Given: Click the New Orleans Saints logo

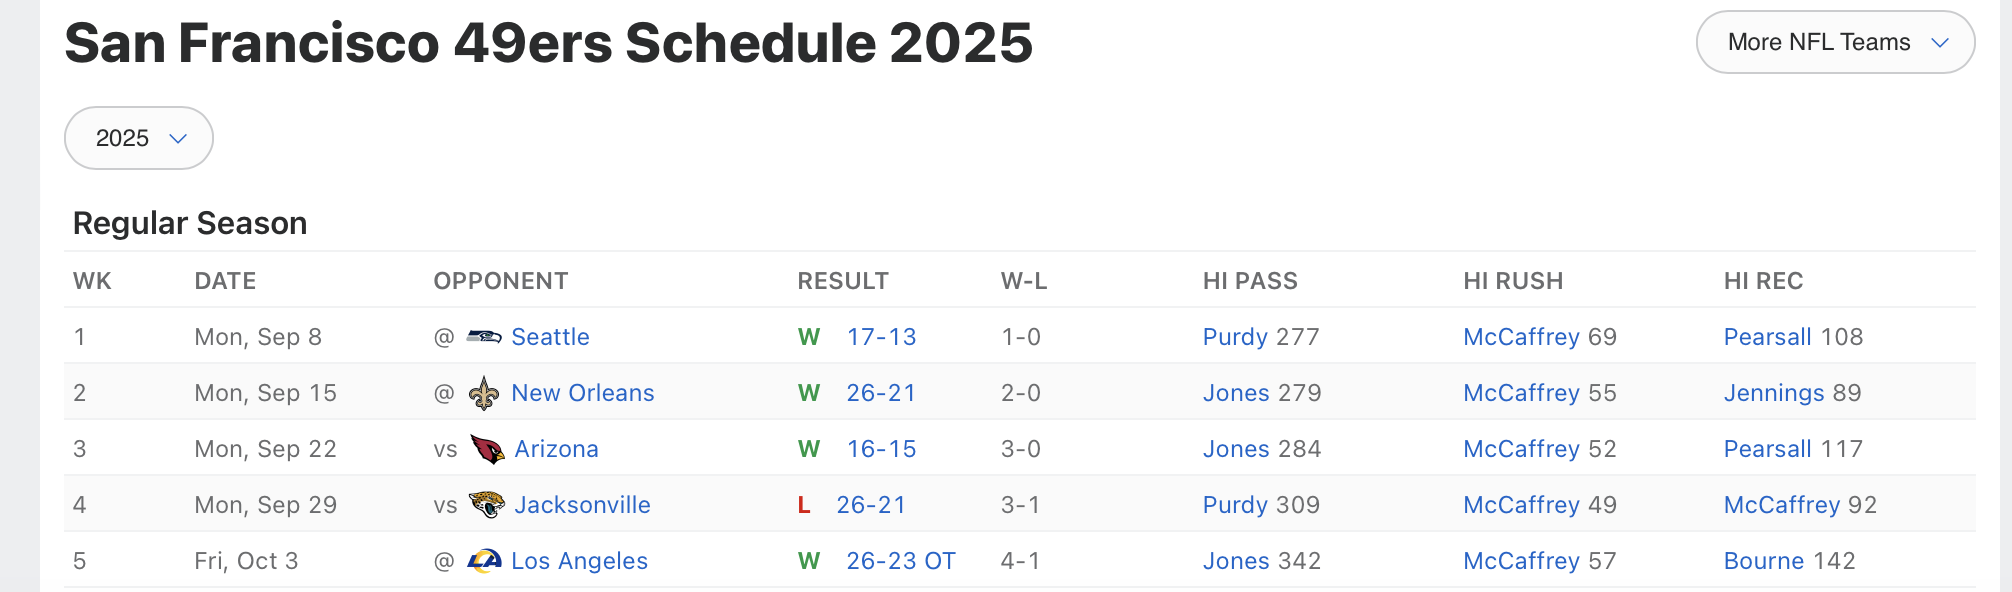Looking at the screenshot, I should click(484, 393).
